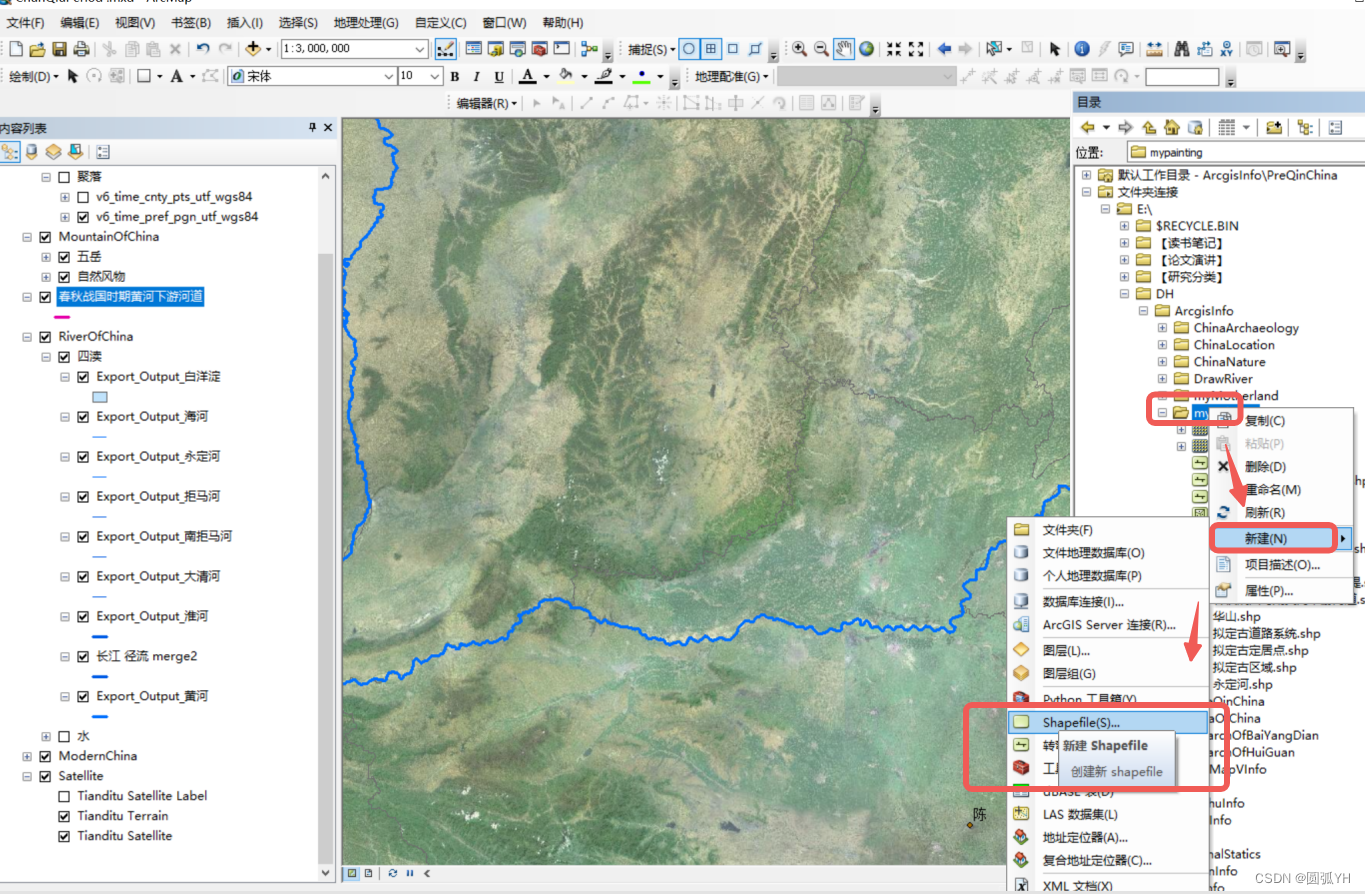Open the ModelBuilder window icon
Image resolution: width=1365 pixels, height=894 pixels.
(x=589, y=48)
